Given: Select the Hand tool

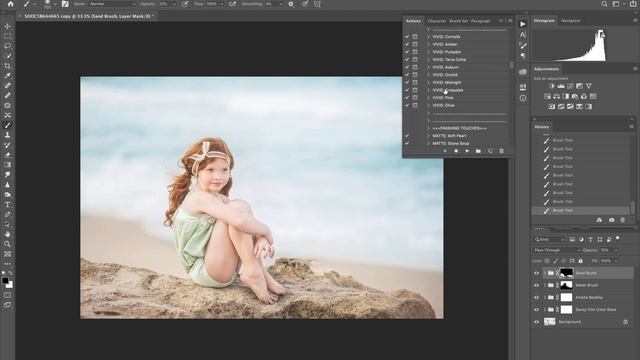Looking at the screenshot, I should (x=7, y=234).
